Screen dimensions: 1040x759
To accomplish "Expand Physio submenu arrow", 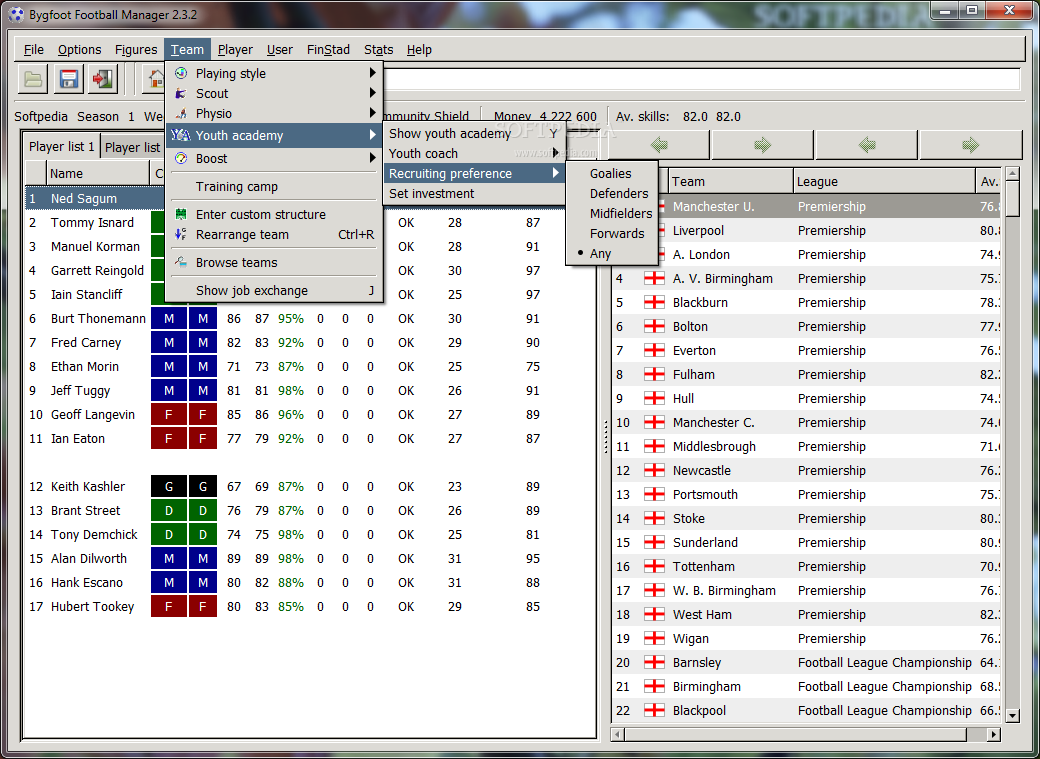I will coord(373,113).
